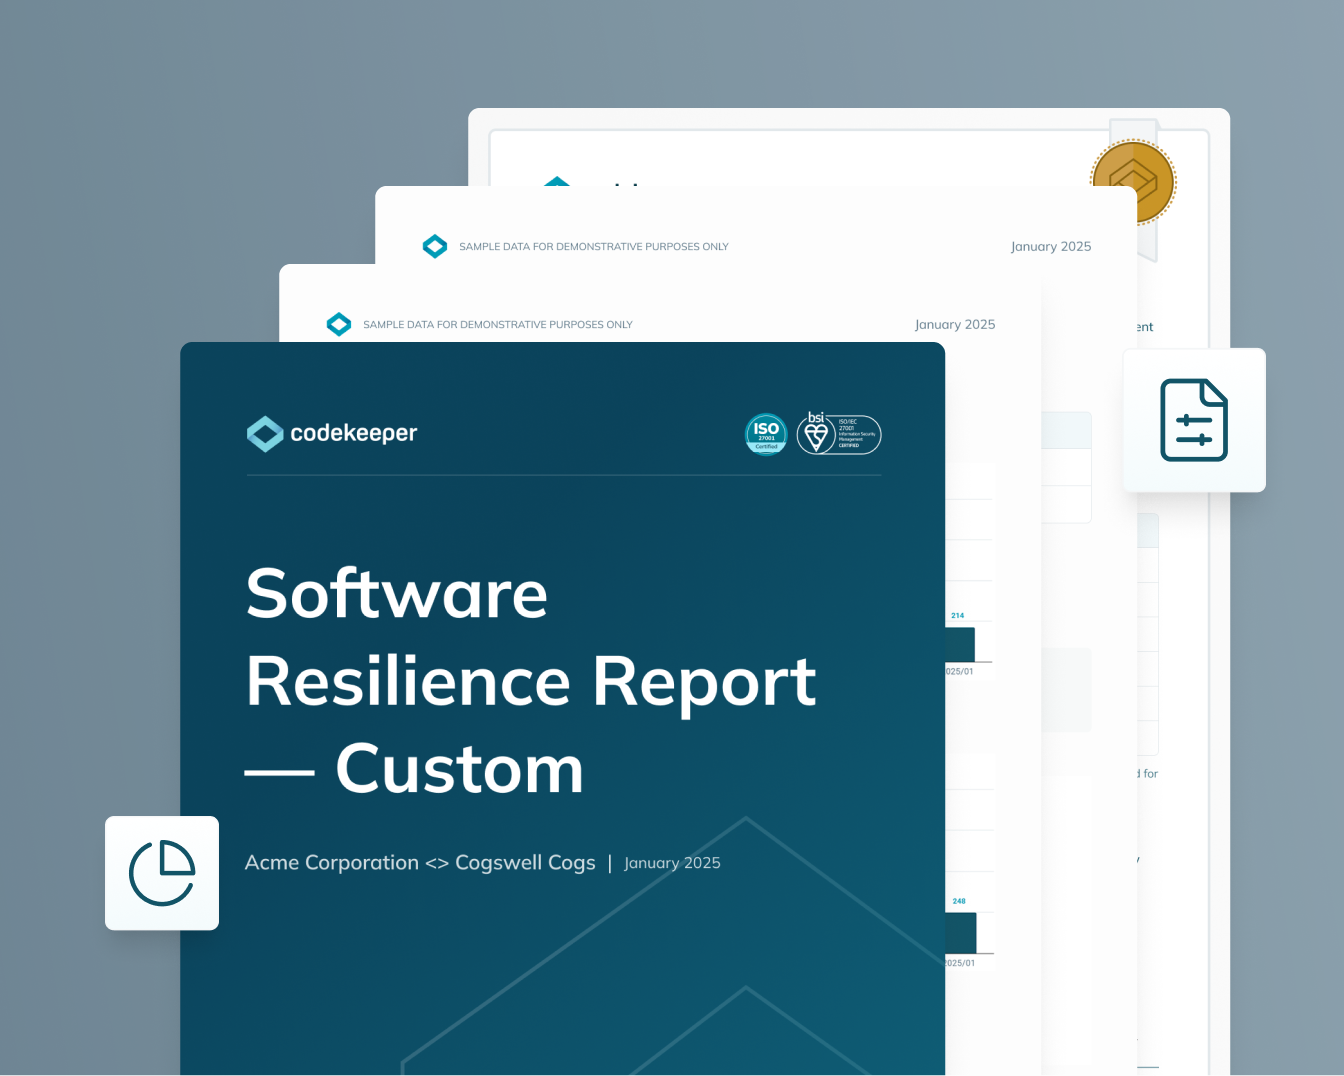The image size is (1344, 1076).
Task: Click "January 2025" on the cover page
Action: point(672,863)
